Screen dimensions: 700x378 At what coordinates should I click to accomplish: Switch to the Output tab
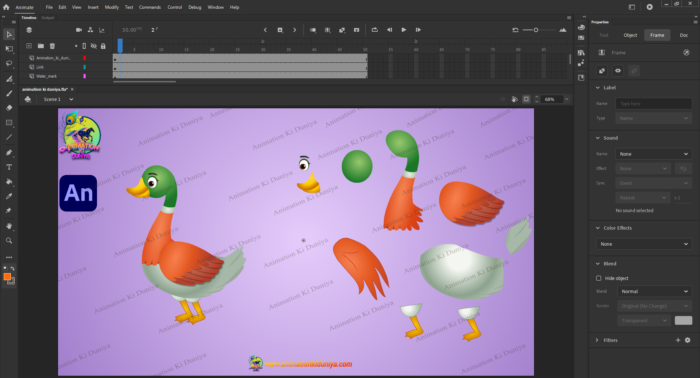[x=47, y=18]
